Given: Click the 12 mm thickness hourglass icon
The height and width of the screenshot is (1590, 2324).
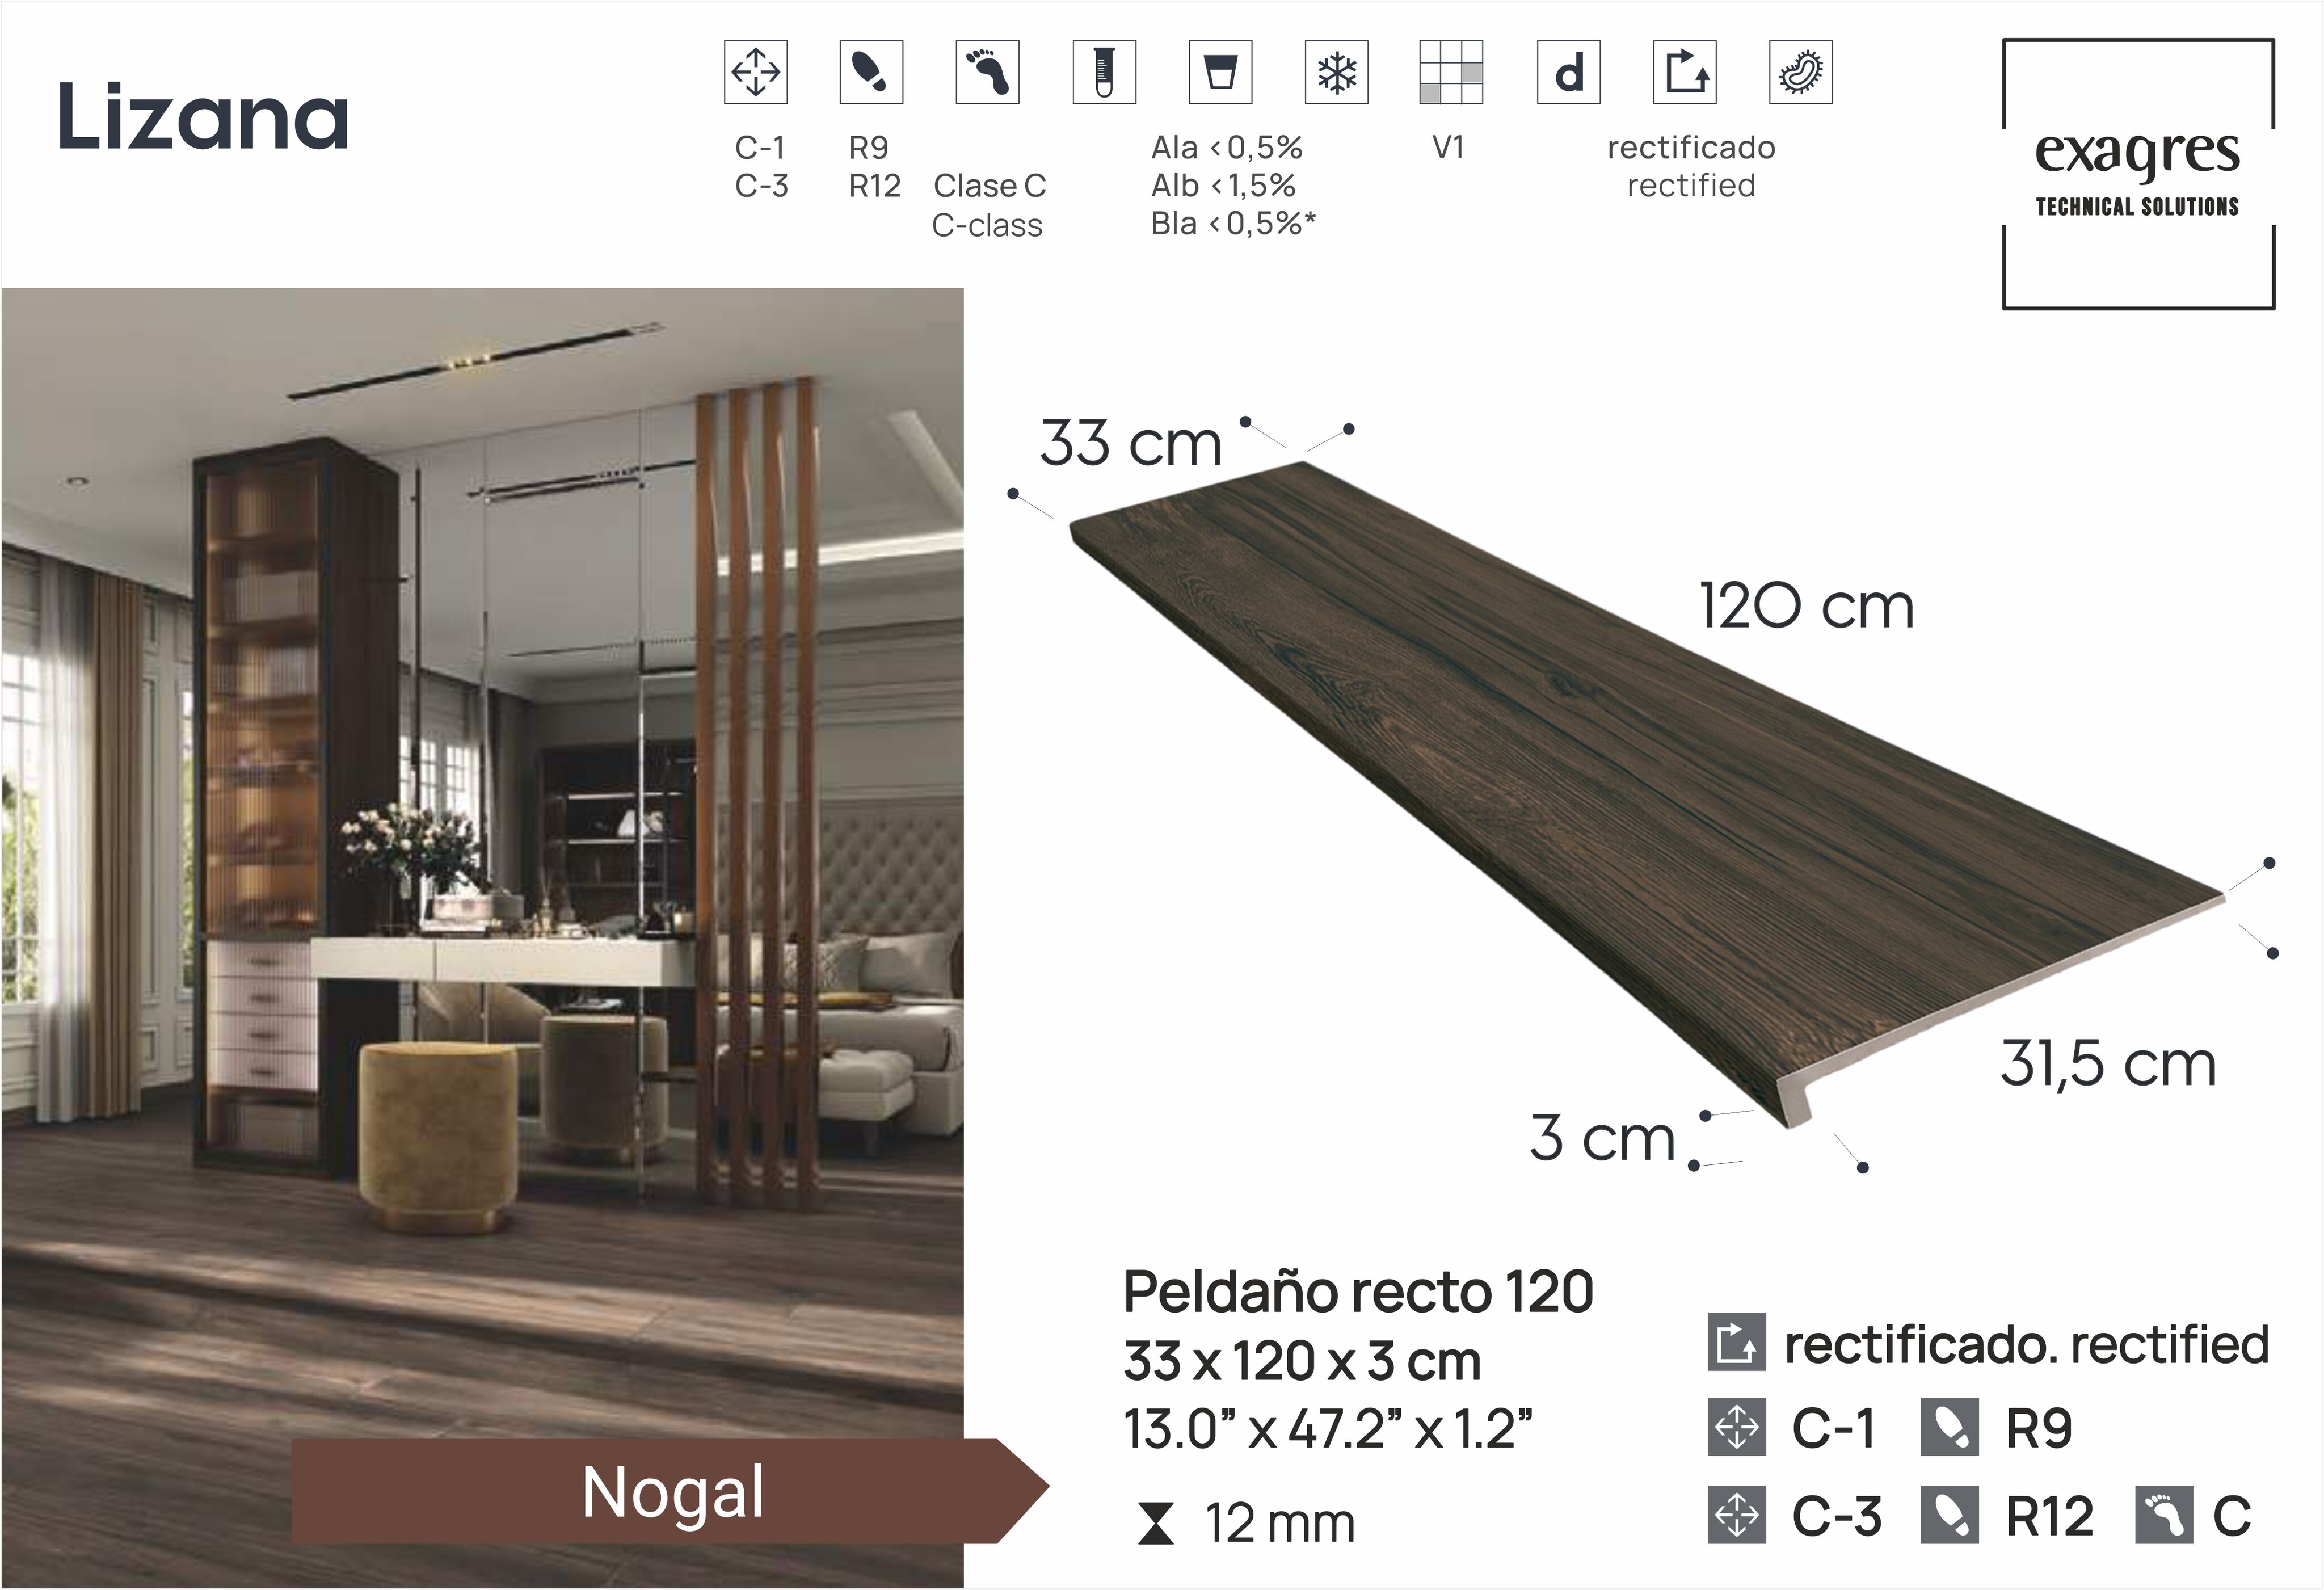Looking at the screenshot, I should point(1156,1524).
